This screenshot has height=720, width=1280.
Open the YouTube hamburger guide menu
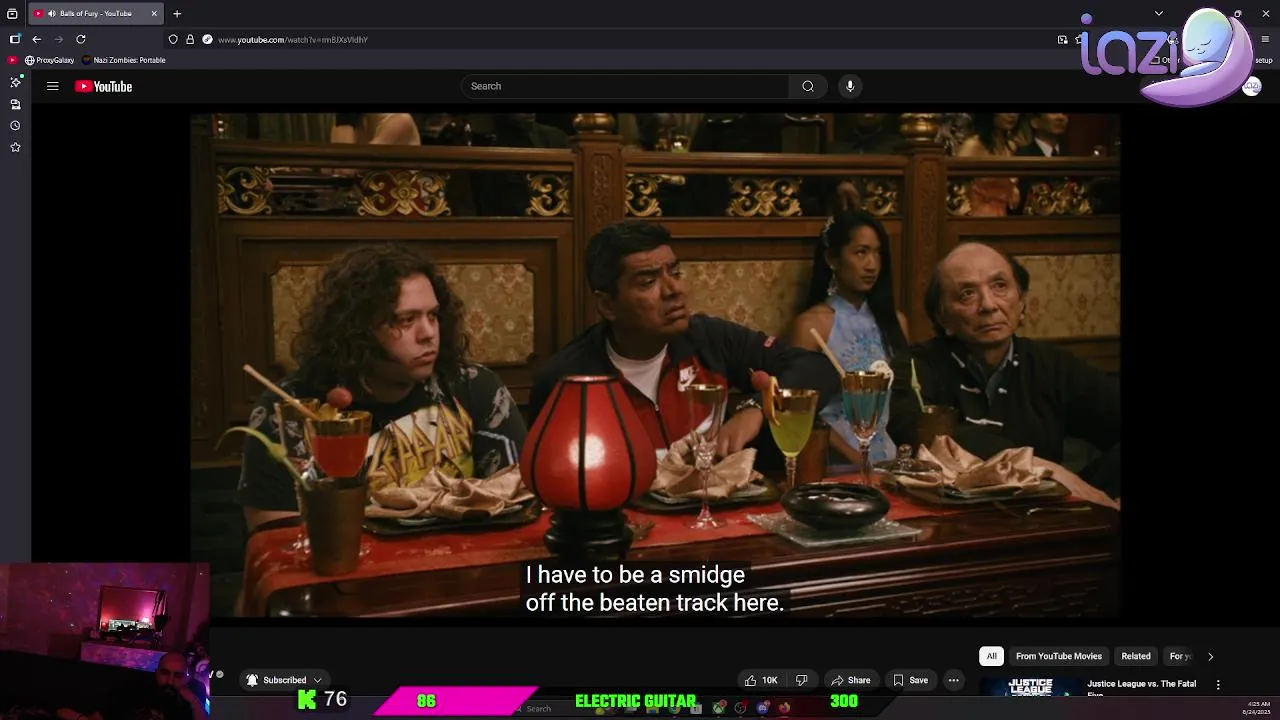tap(53, 86)
